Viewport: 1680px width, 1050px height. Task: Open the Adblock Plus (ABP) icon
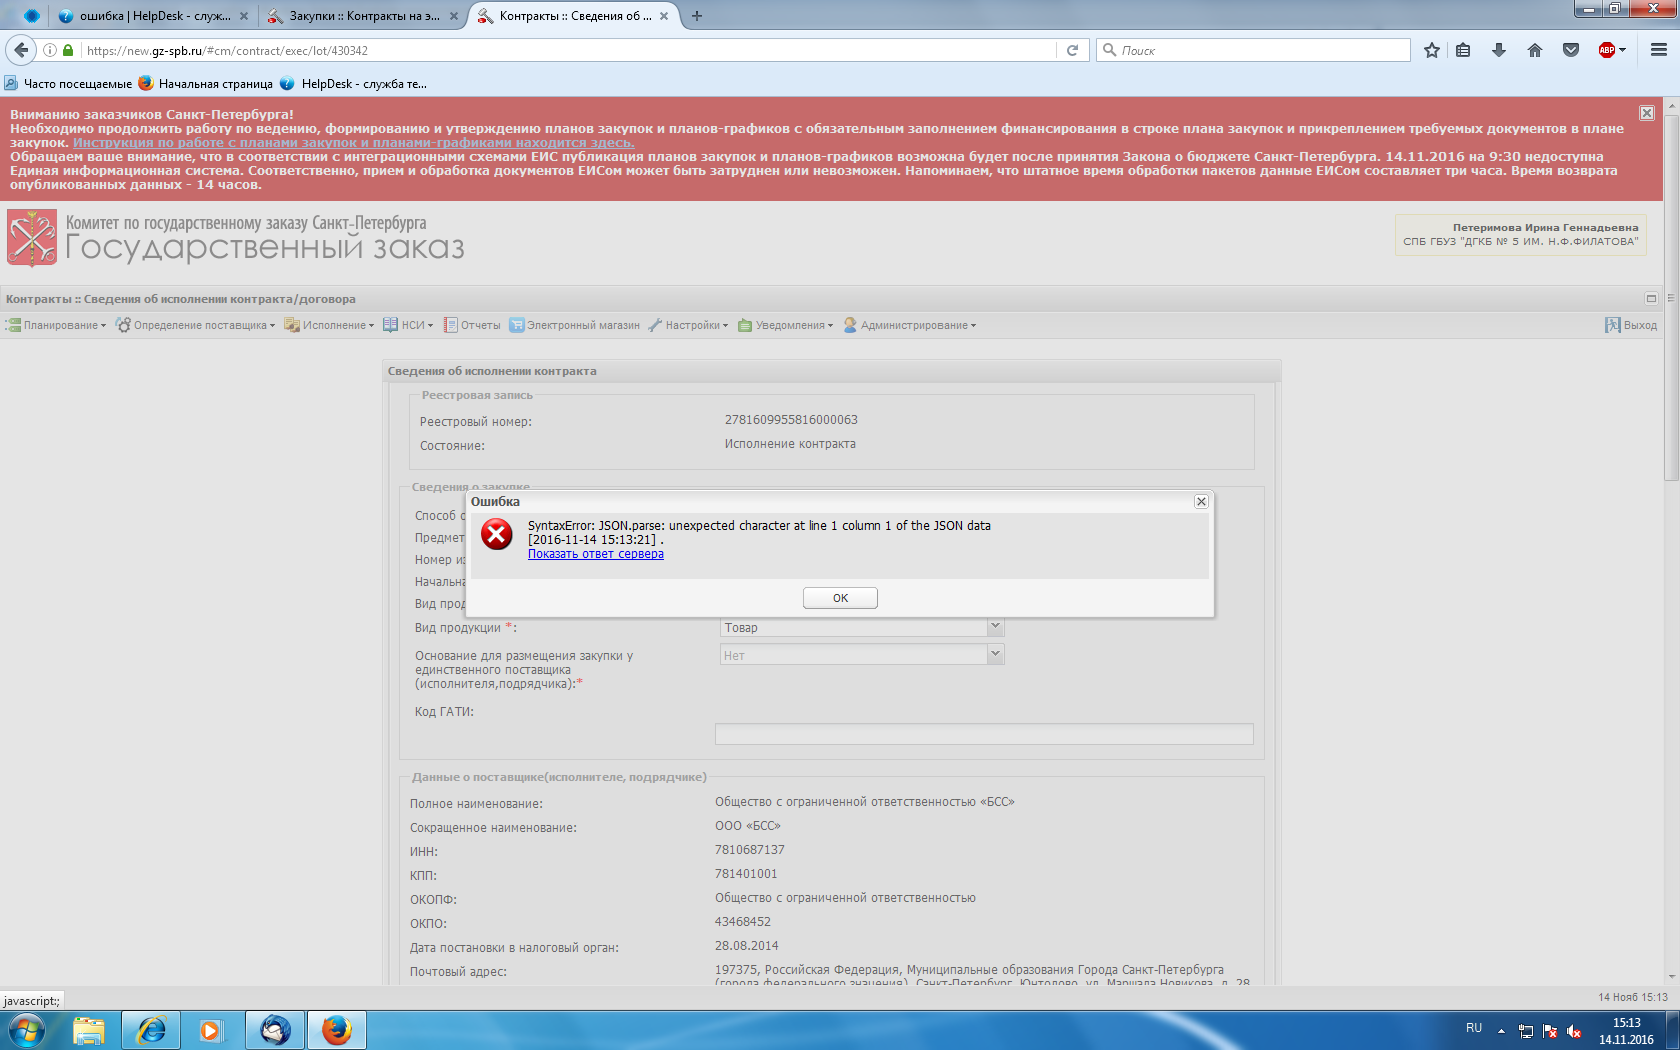click(1608, 50)
